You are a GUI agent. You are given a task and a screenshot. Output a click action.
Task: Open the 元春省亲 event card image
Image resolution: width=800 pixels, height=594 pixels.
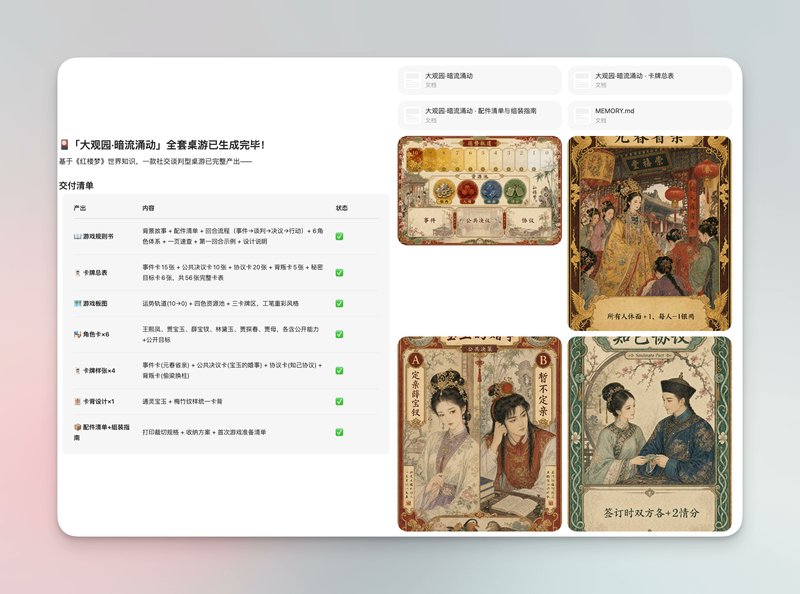click(x=649, y=233)
